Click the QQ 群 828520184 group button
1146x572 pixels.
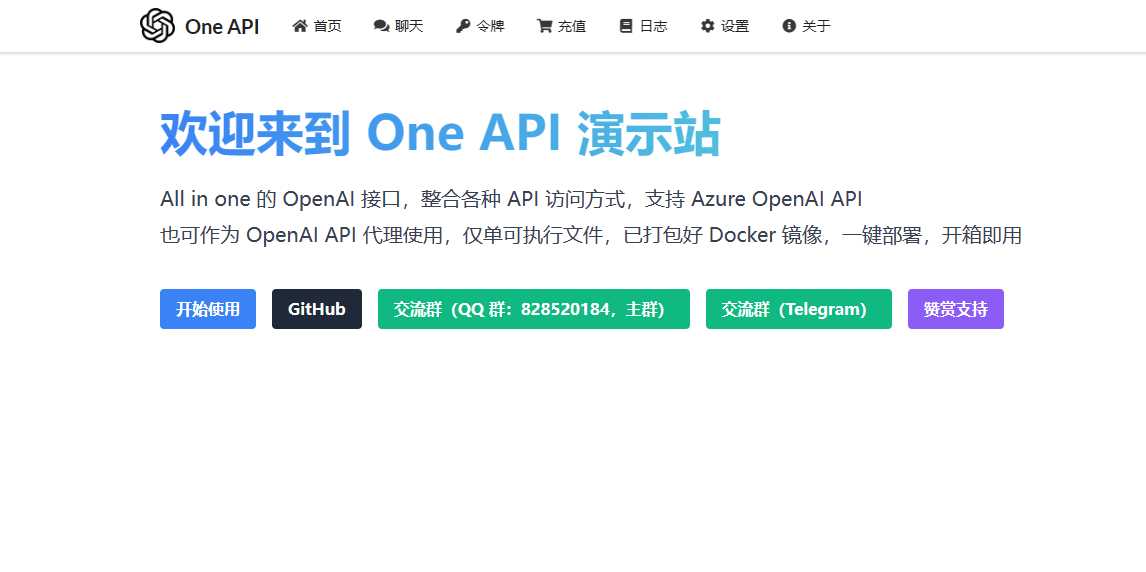click(x=534, y=309)
